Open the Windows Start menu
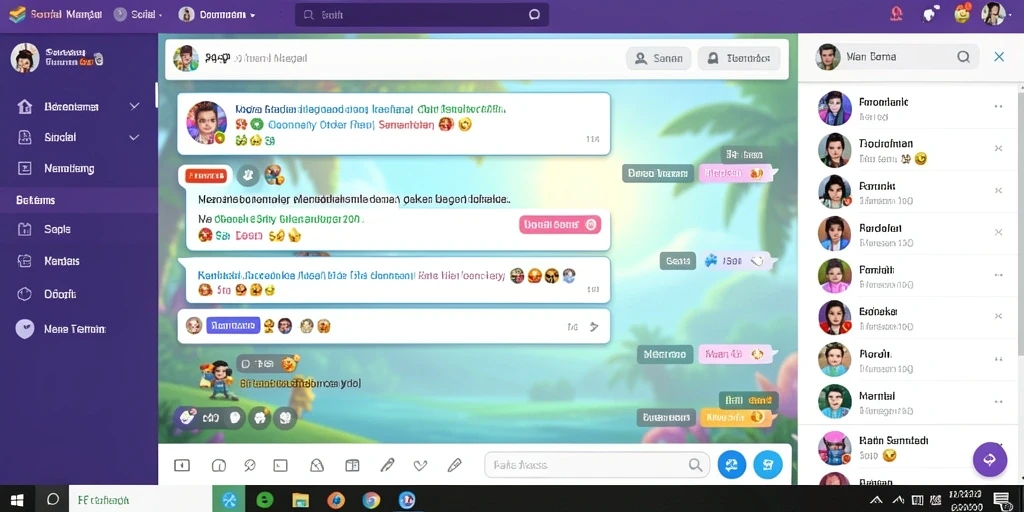 [17, 500]
